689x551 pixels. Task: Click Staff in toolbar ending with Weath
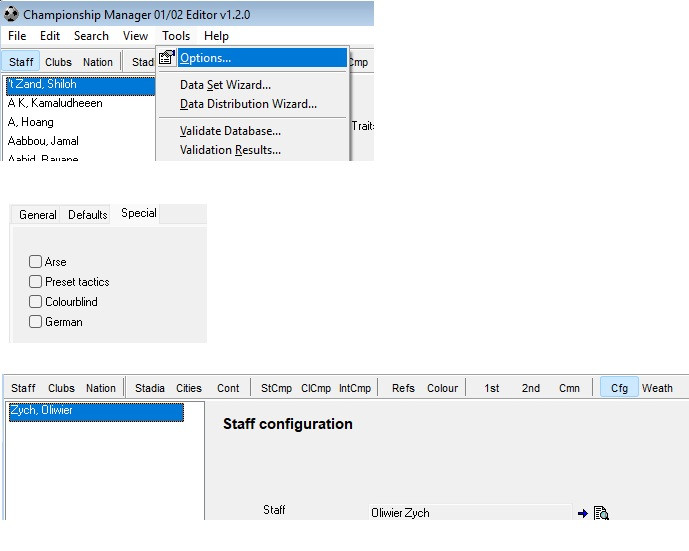click(23, 388)
